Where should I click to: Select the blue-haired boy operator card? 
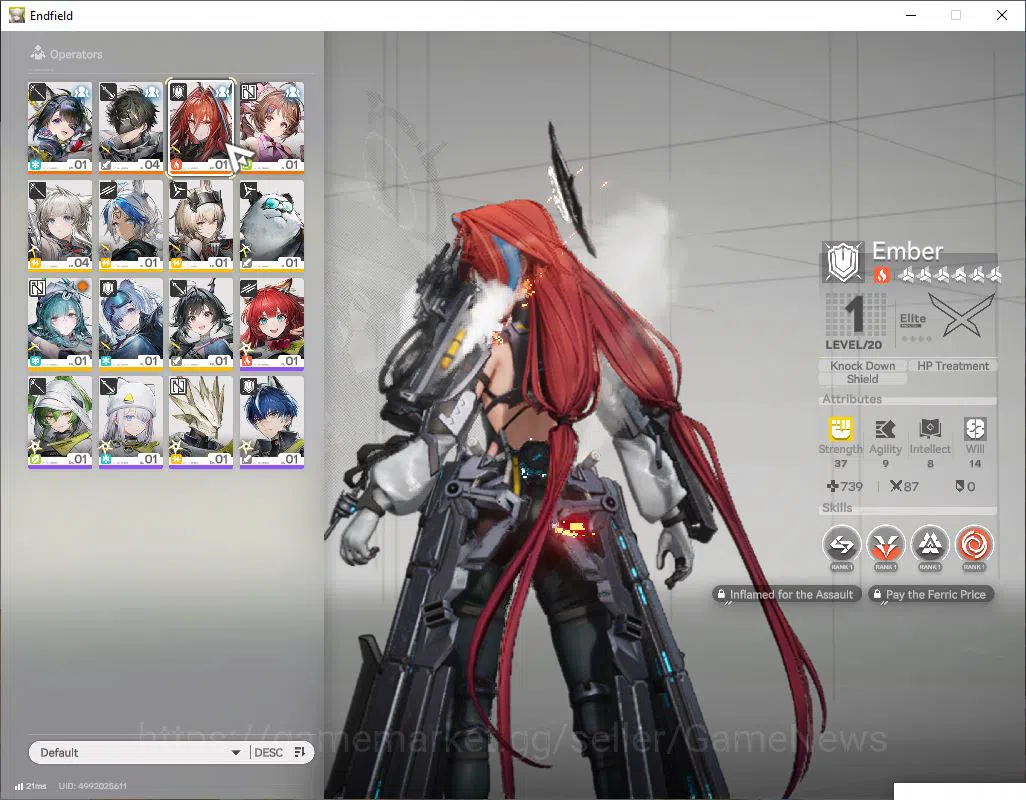pos(272,421)
